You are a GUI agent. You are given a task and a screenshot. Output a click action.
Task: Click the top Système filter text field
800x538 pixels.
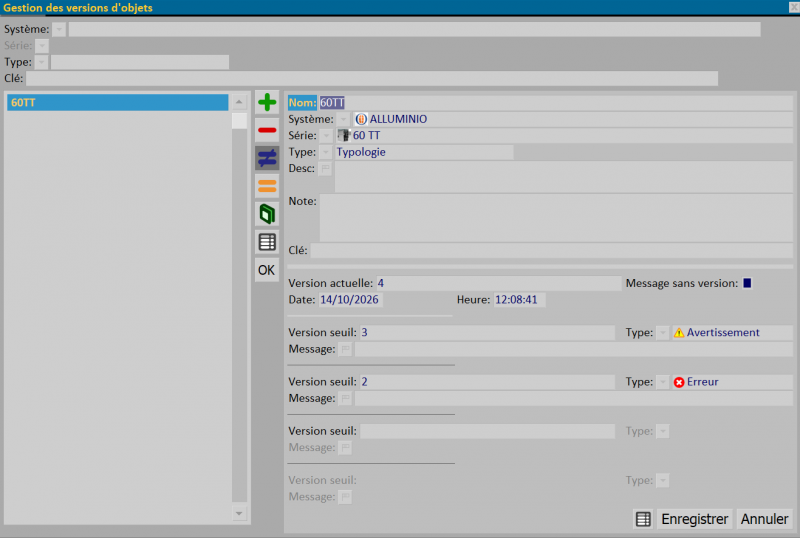(414, 29)
